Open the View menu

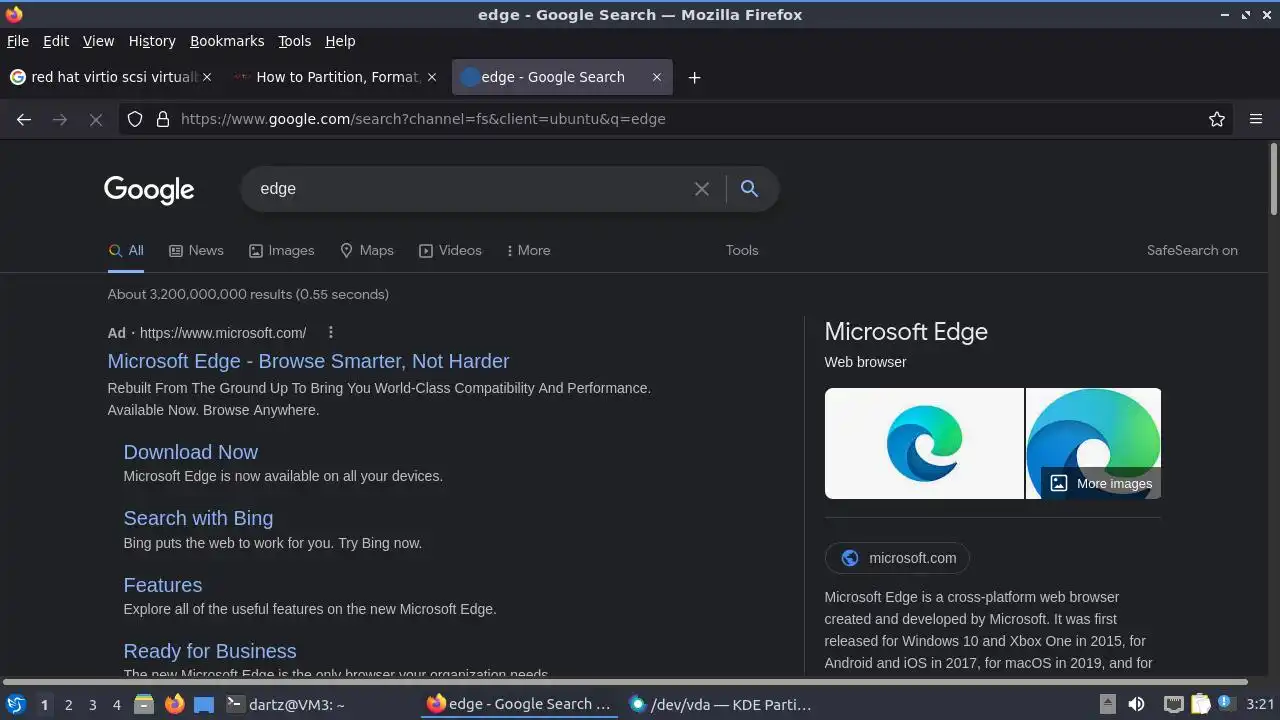(98, 41)
